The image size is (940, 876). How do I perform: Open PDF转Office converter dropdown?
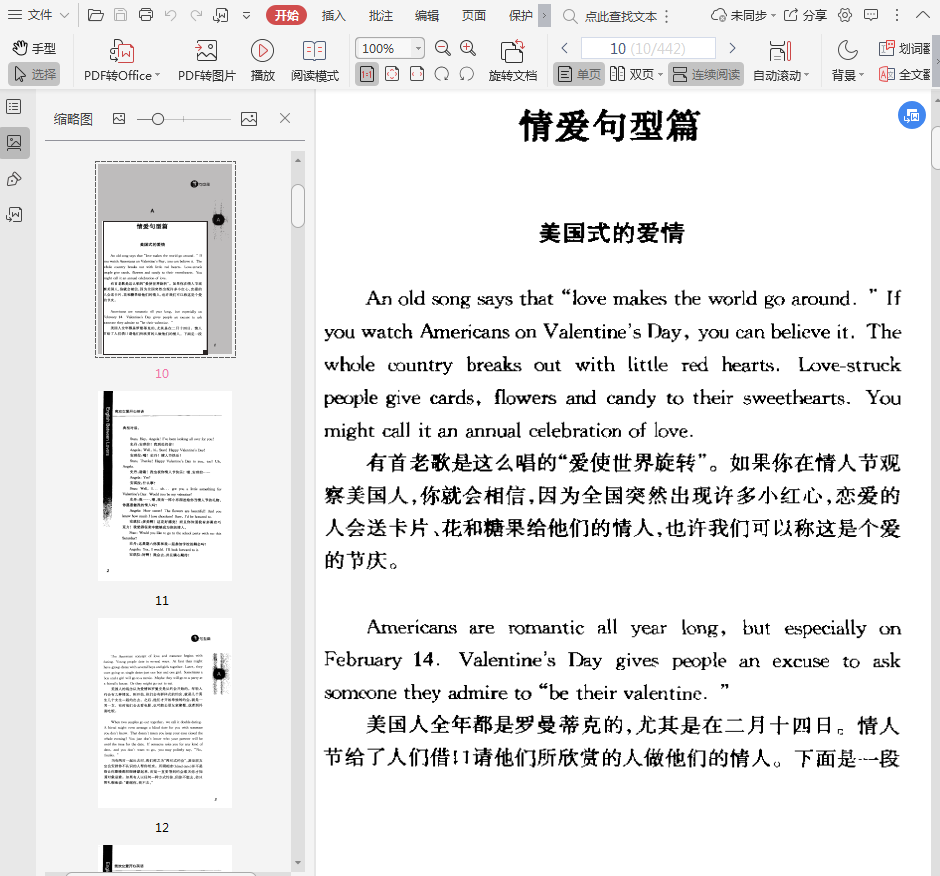(122, 60)
